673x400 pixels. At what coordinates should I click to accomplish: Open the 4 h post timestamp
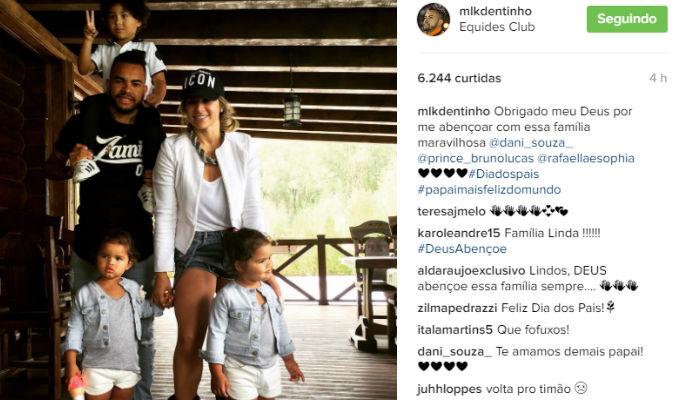(658, 78)
